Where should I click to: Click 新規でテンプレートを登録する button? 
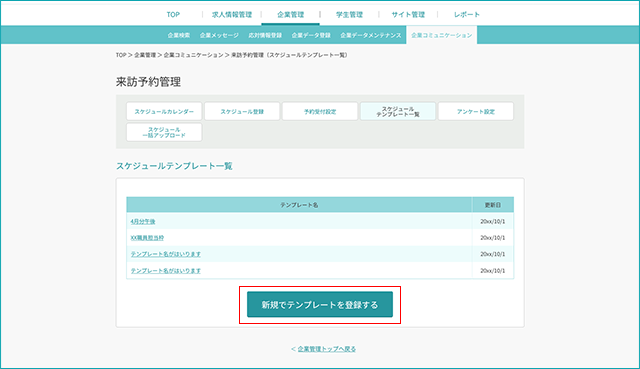point(320,305)
